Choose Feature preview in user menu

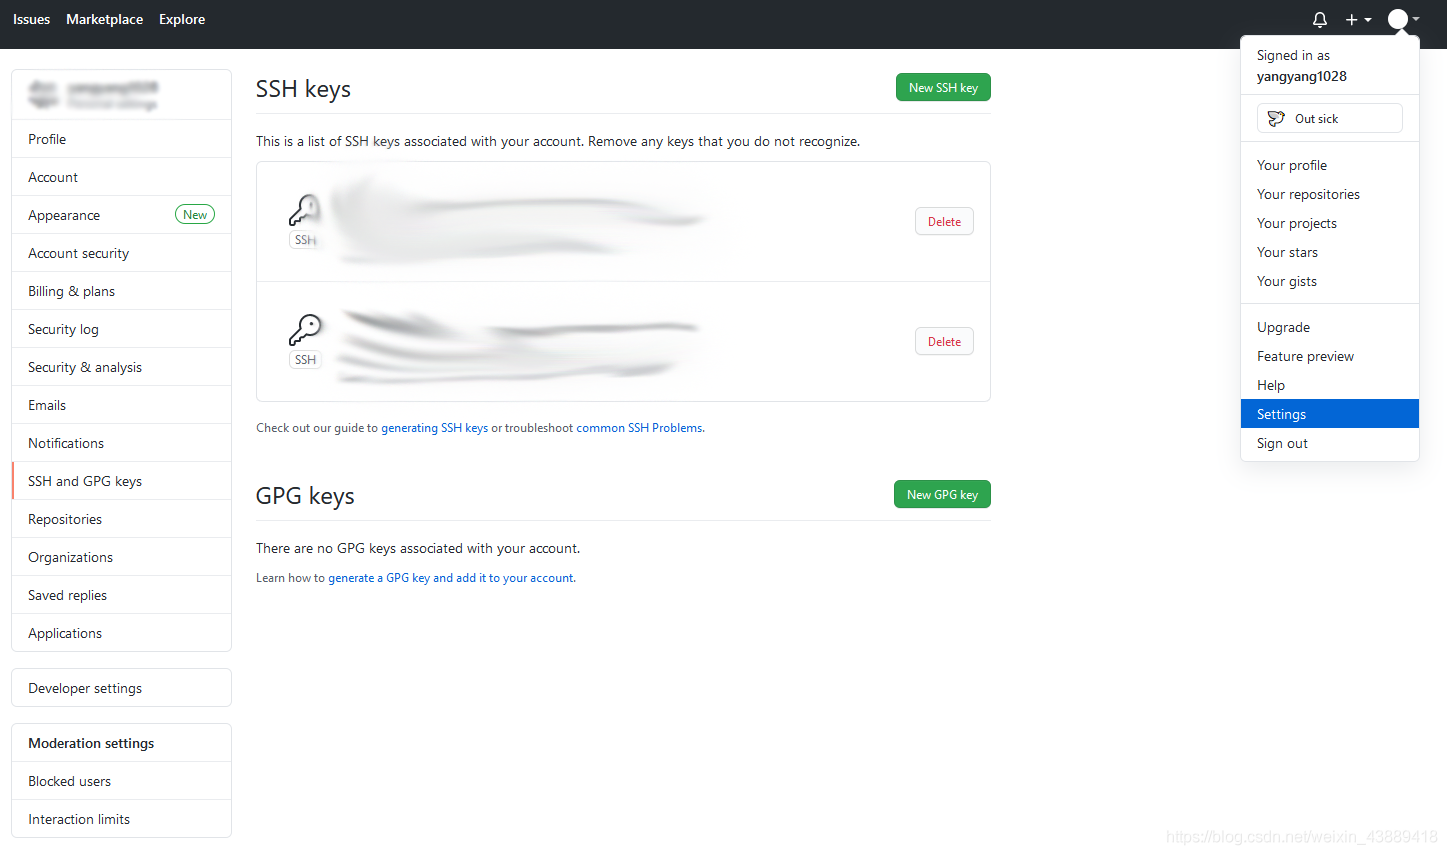pos(1329,356)
